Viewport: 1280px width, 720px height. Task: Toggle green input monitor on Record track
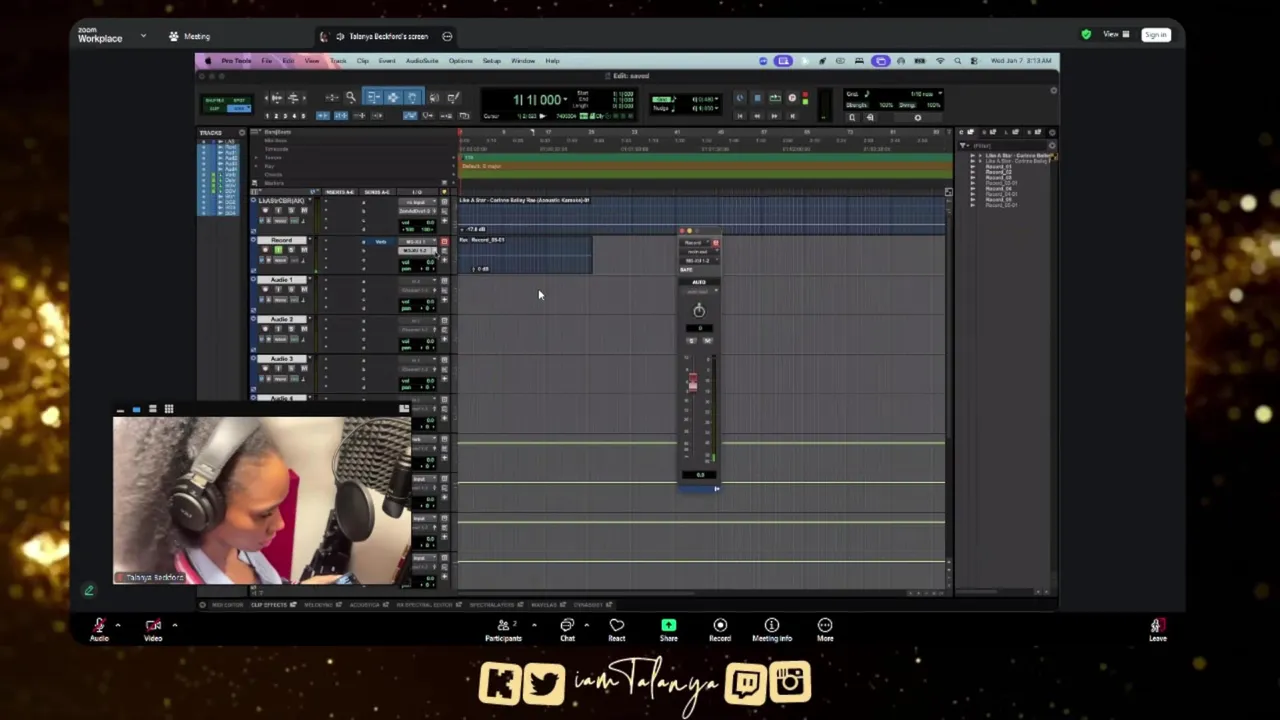tap(278, 250)
